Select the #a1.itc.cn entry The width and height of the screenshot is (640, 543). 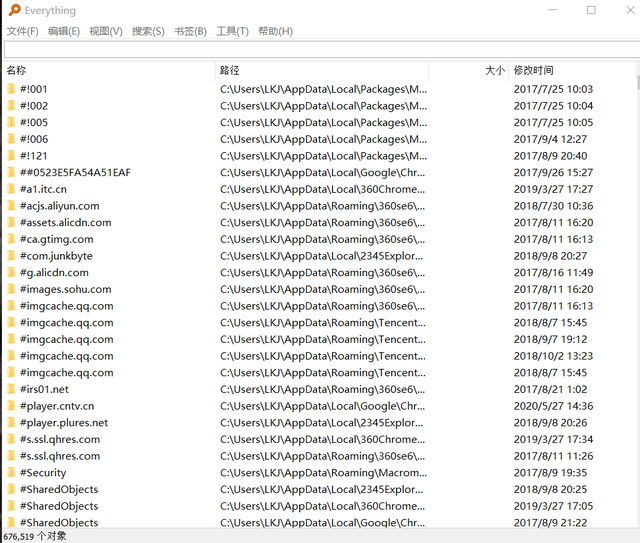pos(43,189)
